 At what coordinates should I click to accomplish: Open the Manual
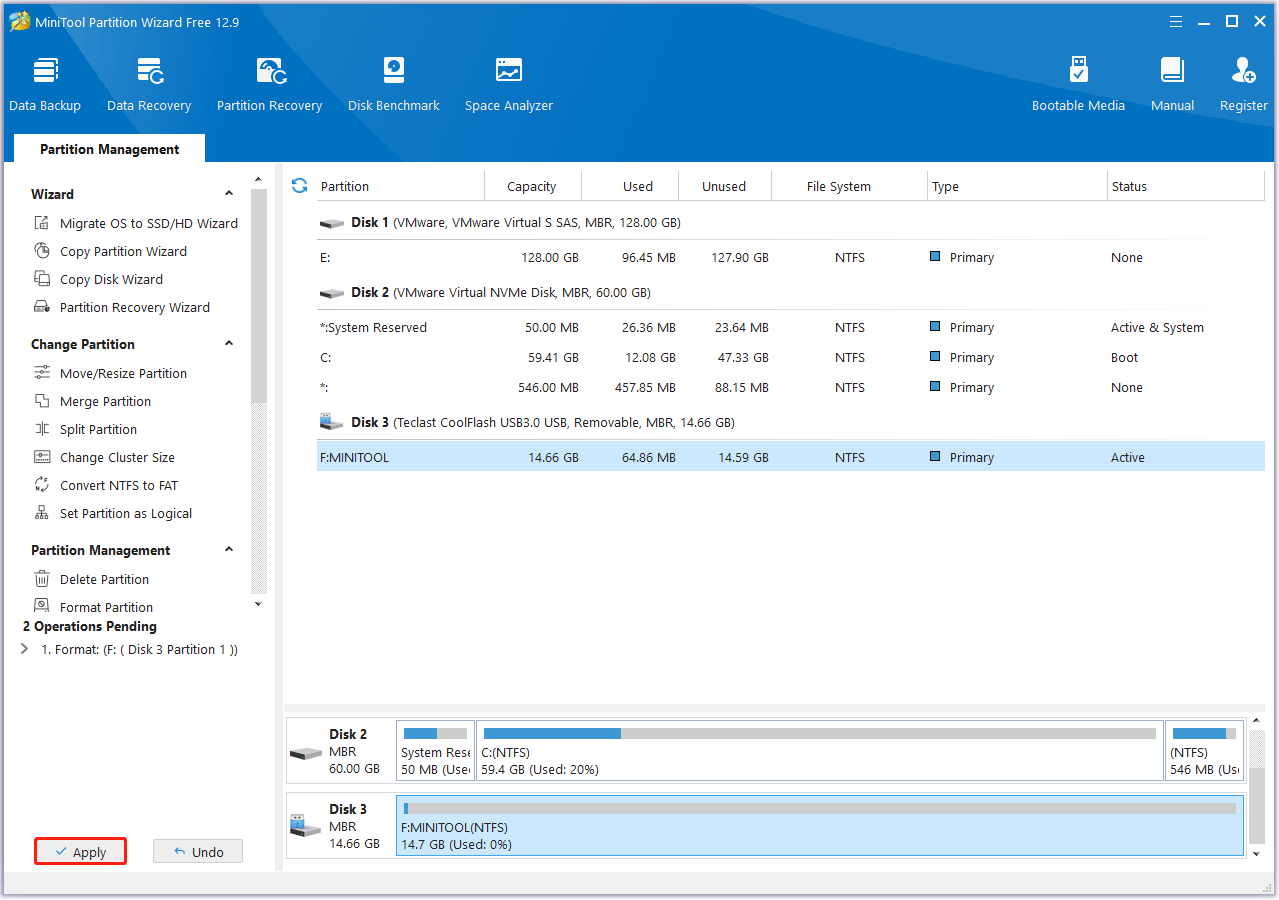click(x=1171, y=82)
